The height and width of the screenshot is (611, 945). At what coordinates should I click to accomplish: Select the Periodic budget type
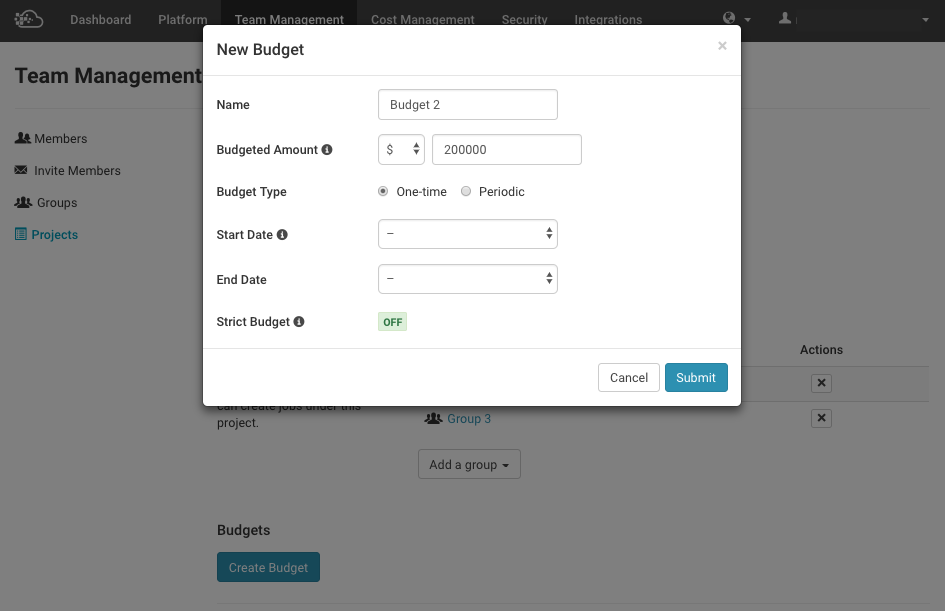point(466,192)
